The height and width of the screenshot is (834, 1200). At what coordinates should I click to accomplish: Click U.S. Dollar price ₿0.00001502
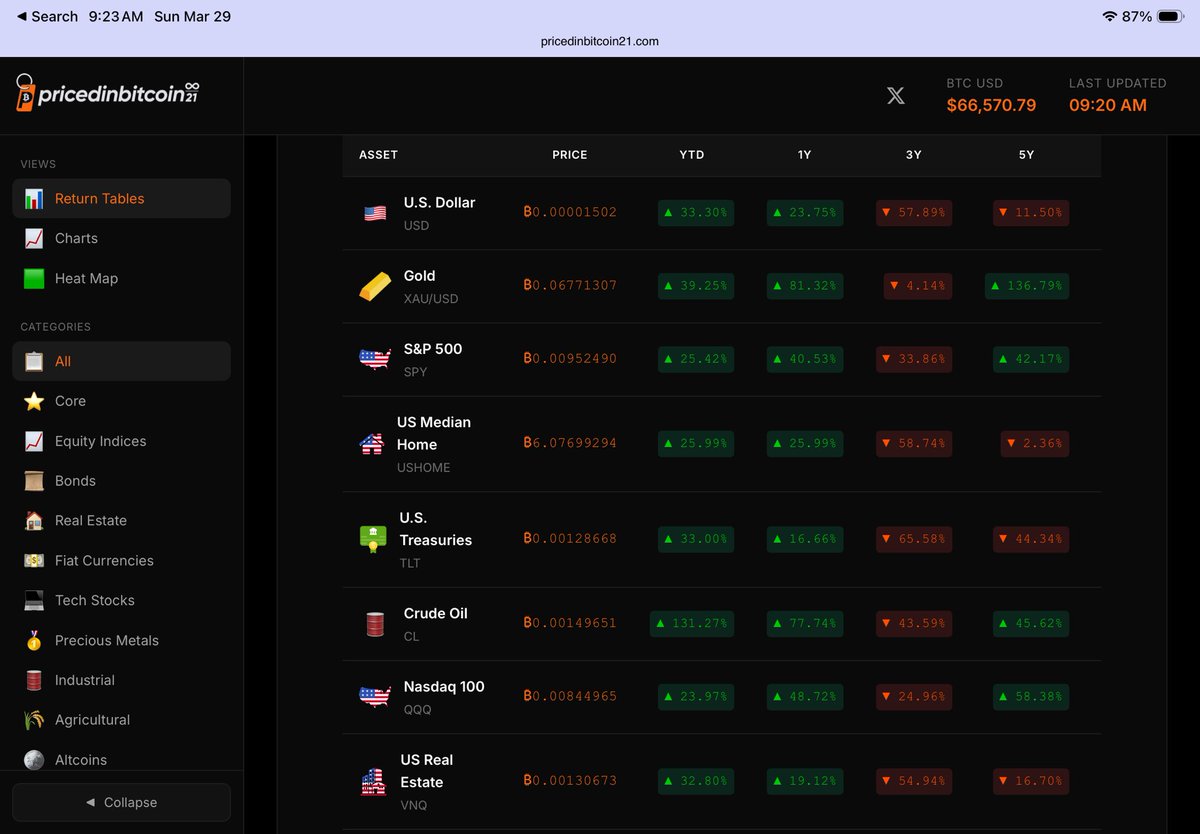[x=570, y=212]
